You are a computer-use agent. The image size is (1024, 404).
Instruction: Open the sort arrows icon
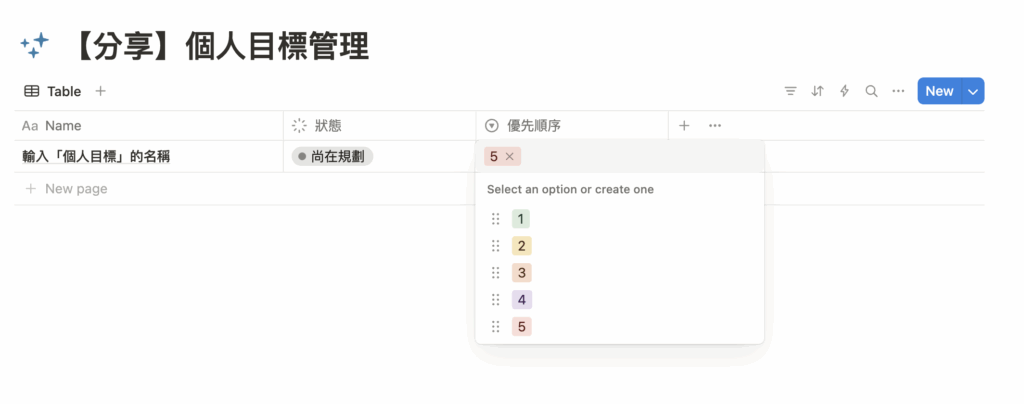tap(818, 91)
